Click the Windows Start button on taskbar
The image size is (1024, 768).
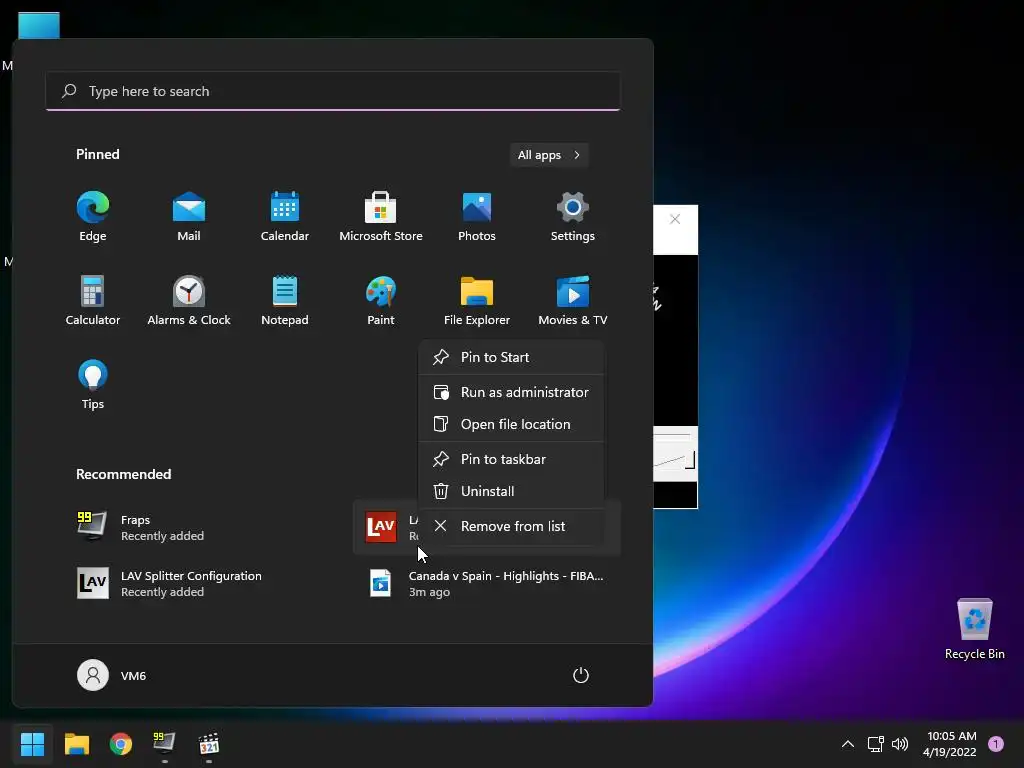[32, 744]
